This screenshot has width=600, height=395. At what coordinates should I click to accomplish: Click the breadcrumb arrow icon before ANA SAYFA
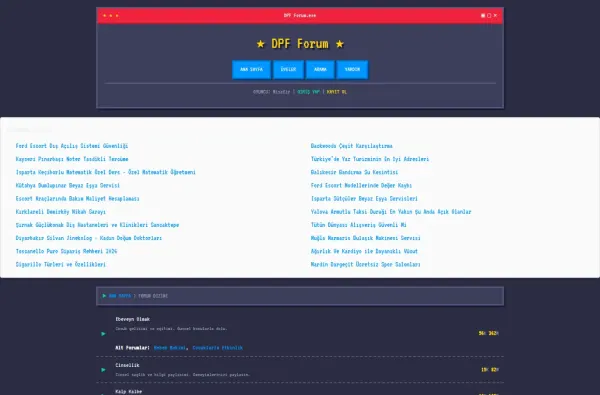(x=104, y=296)
